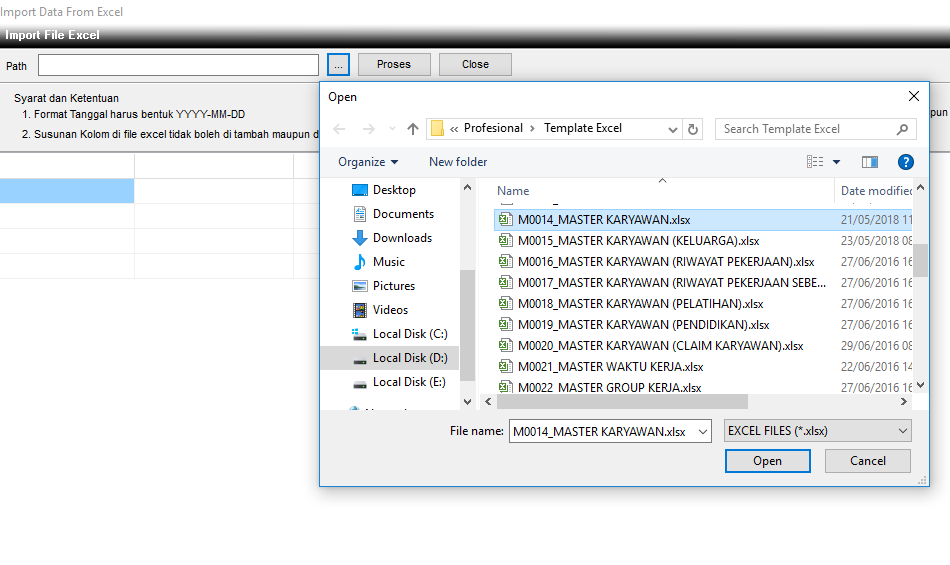
Task: Click the Refresh icon in address bar
Action: (694, 129)
